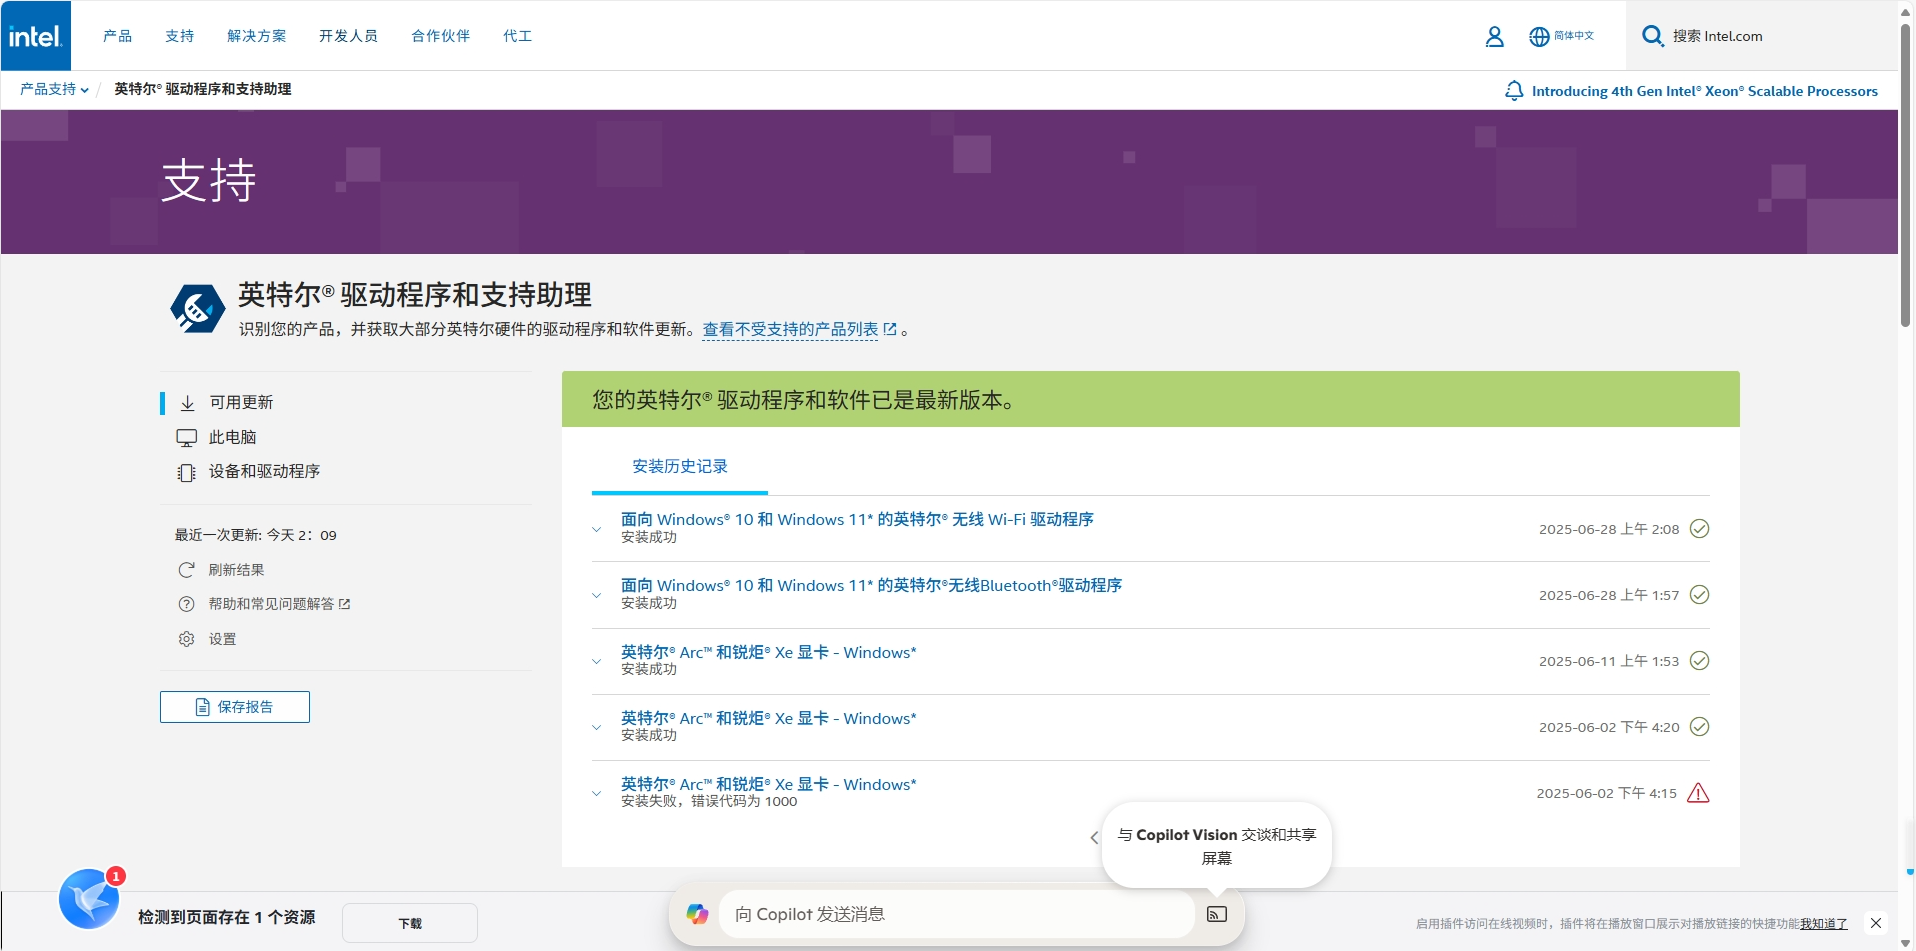Open the 解决方案 menu
Screen dimensions: 1916x951
(x=257, y=36)
